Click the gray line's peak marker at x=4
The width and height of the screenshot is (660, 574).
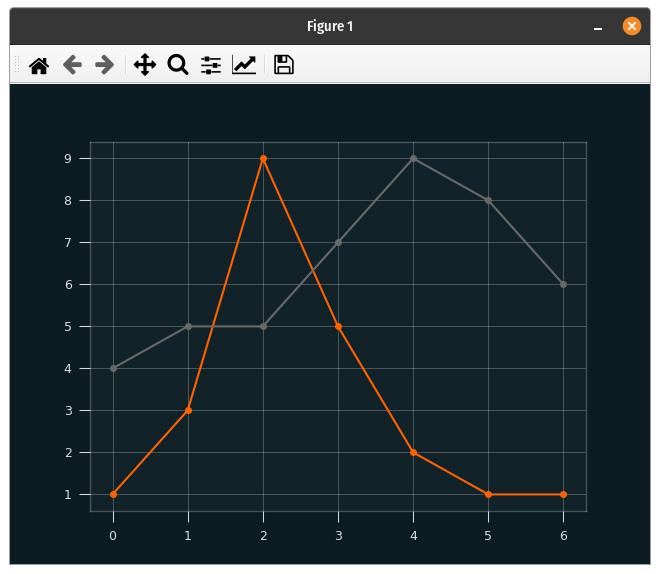tap(413, 159)
